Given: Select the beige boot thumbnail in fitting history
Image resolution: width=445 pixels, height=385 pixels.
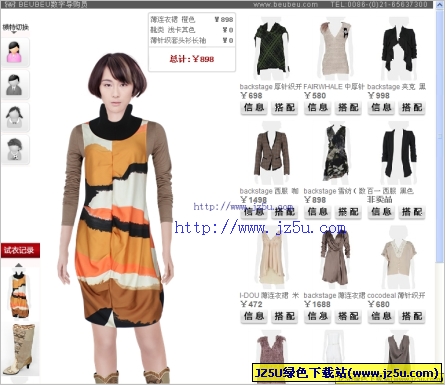Looking at the screenshot, I should (19, 349).
